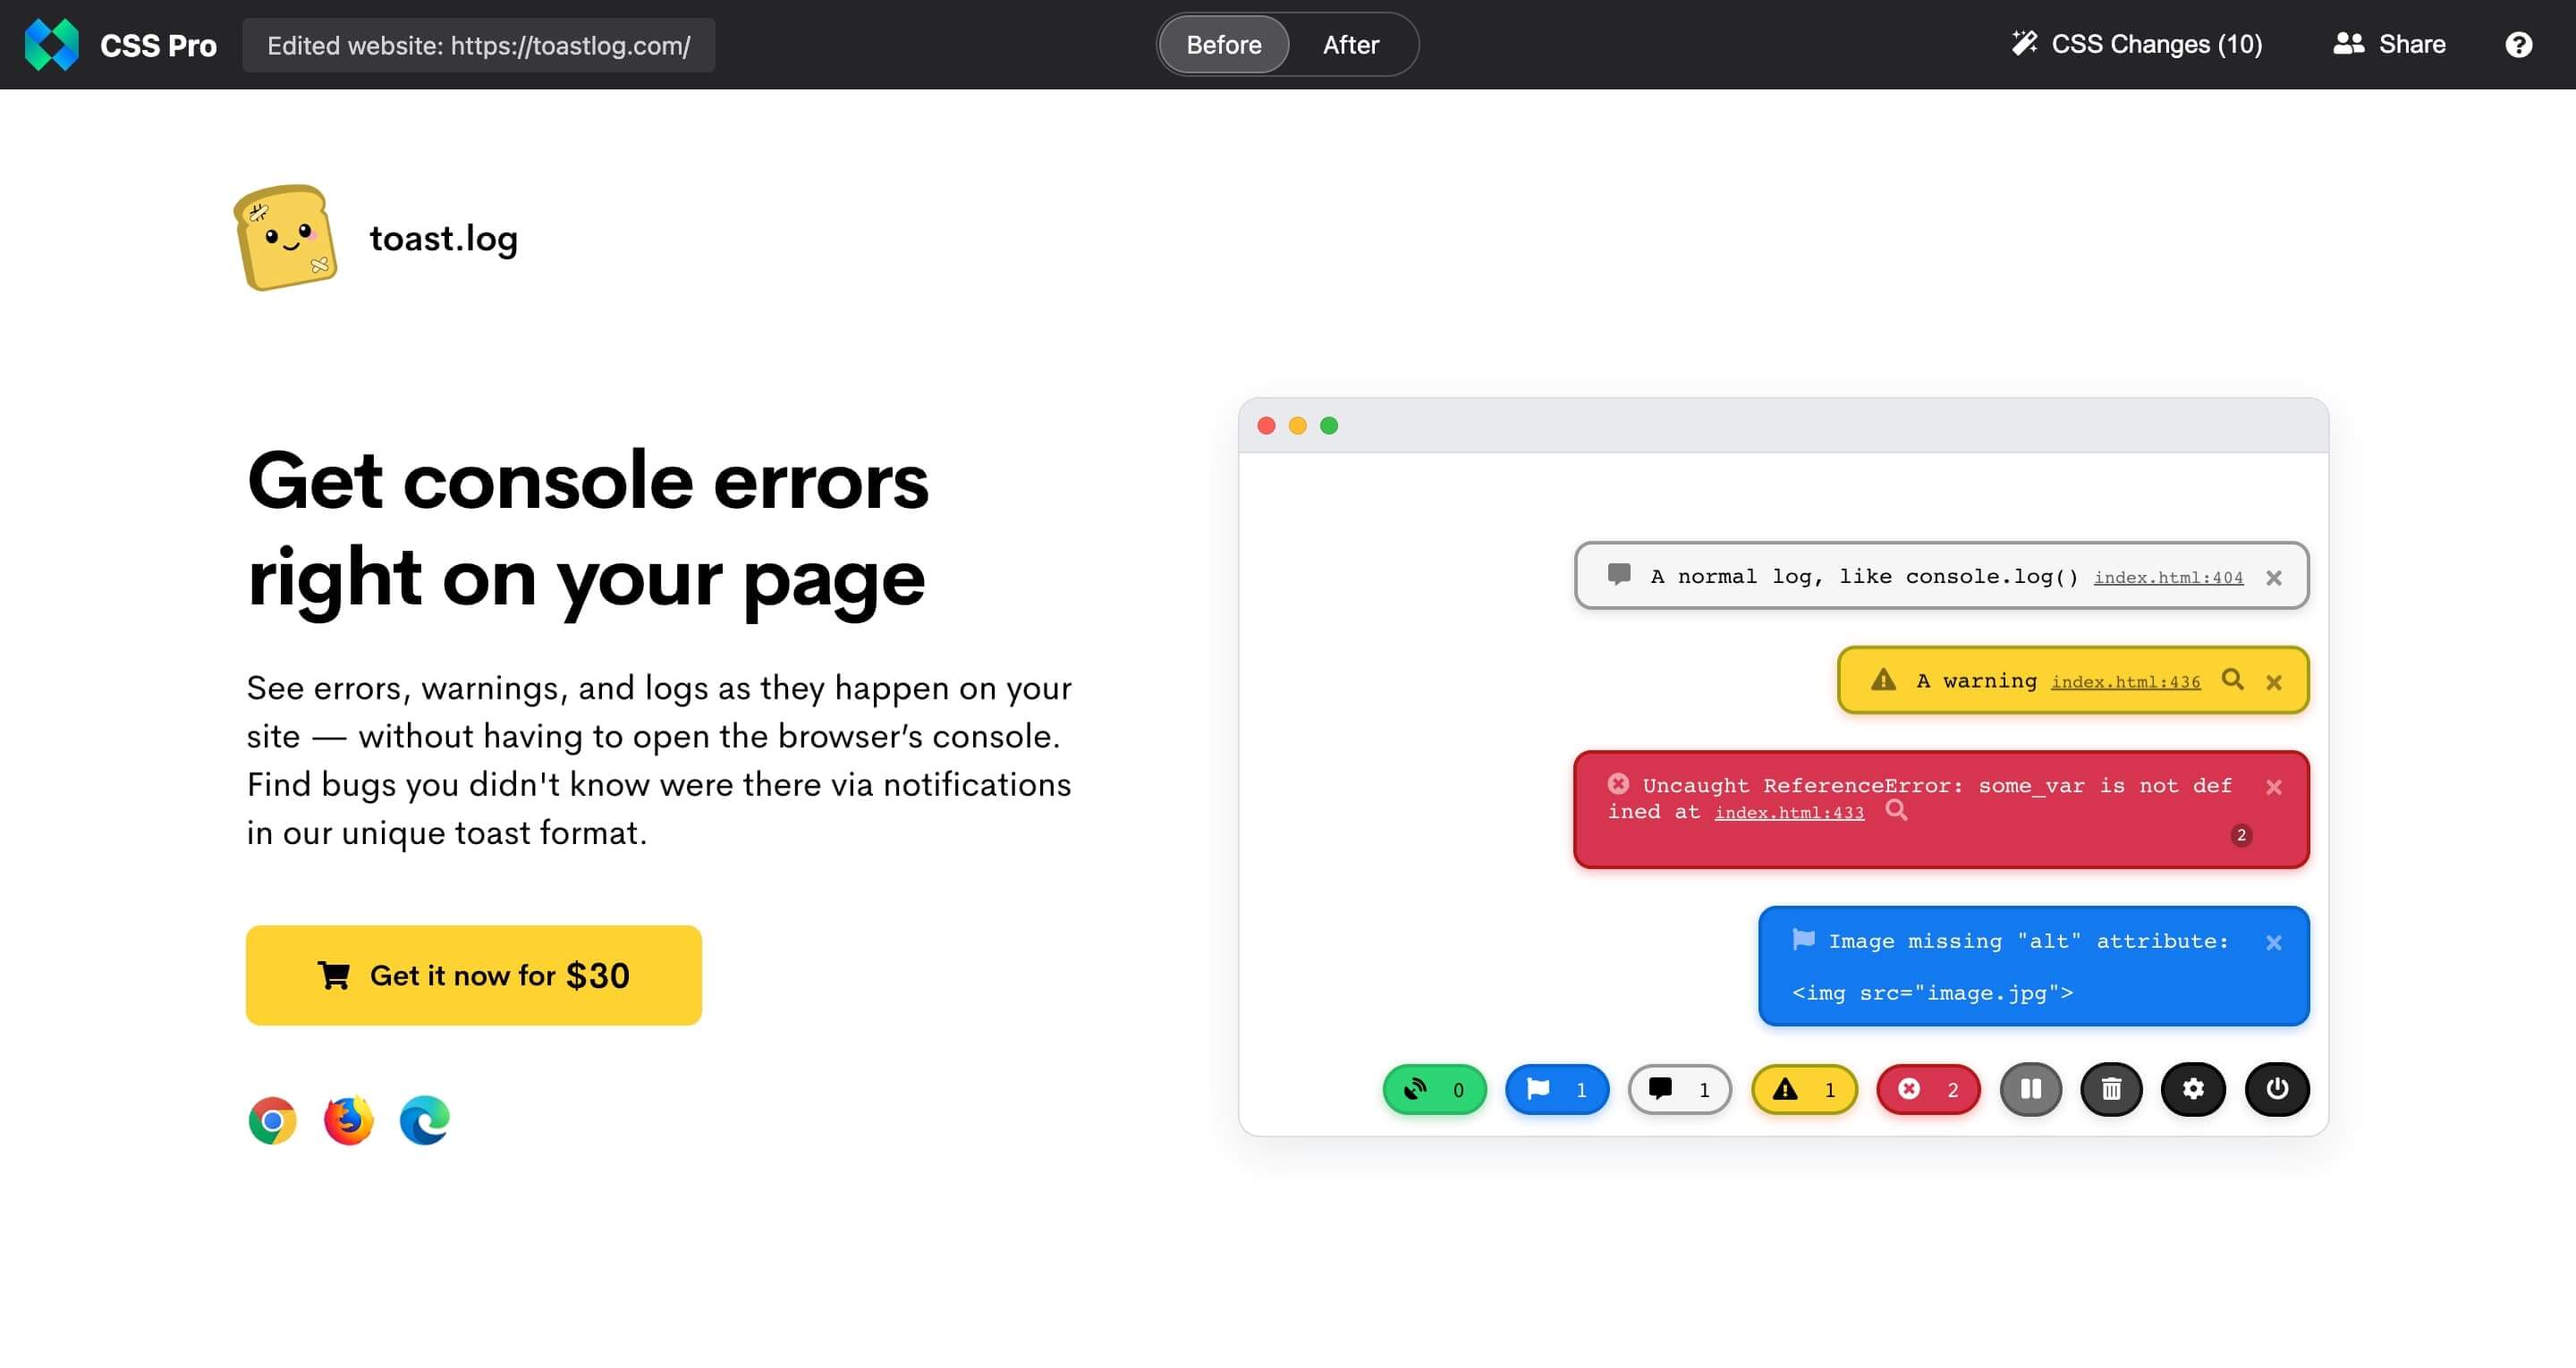Image resolution: width=2576 pixels, height=1368 pixels.
Task: Click the trash icon in toast toolbar
Action: pos(2111,1089)
